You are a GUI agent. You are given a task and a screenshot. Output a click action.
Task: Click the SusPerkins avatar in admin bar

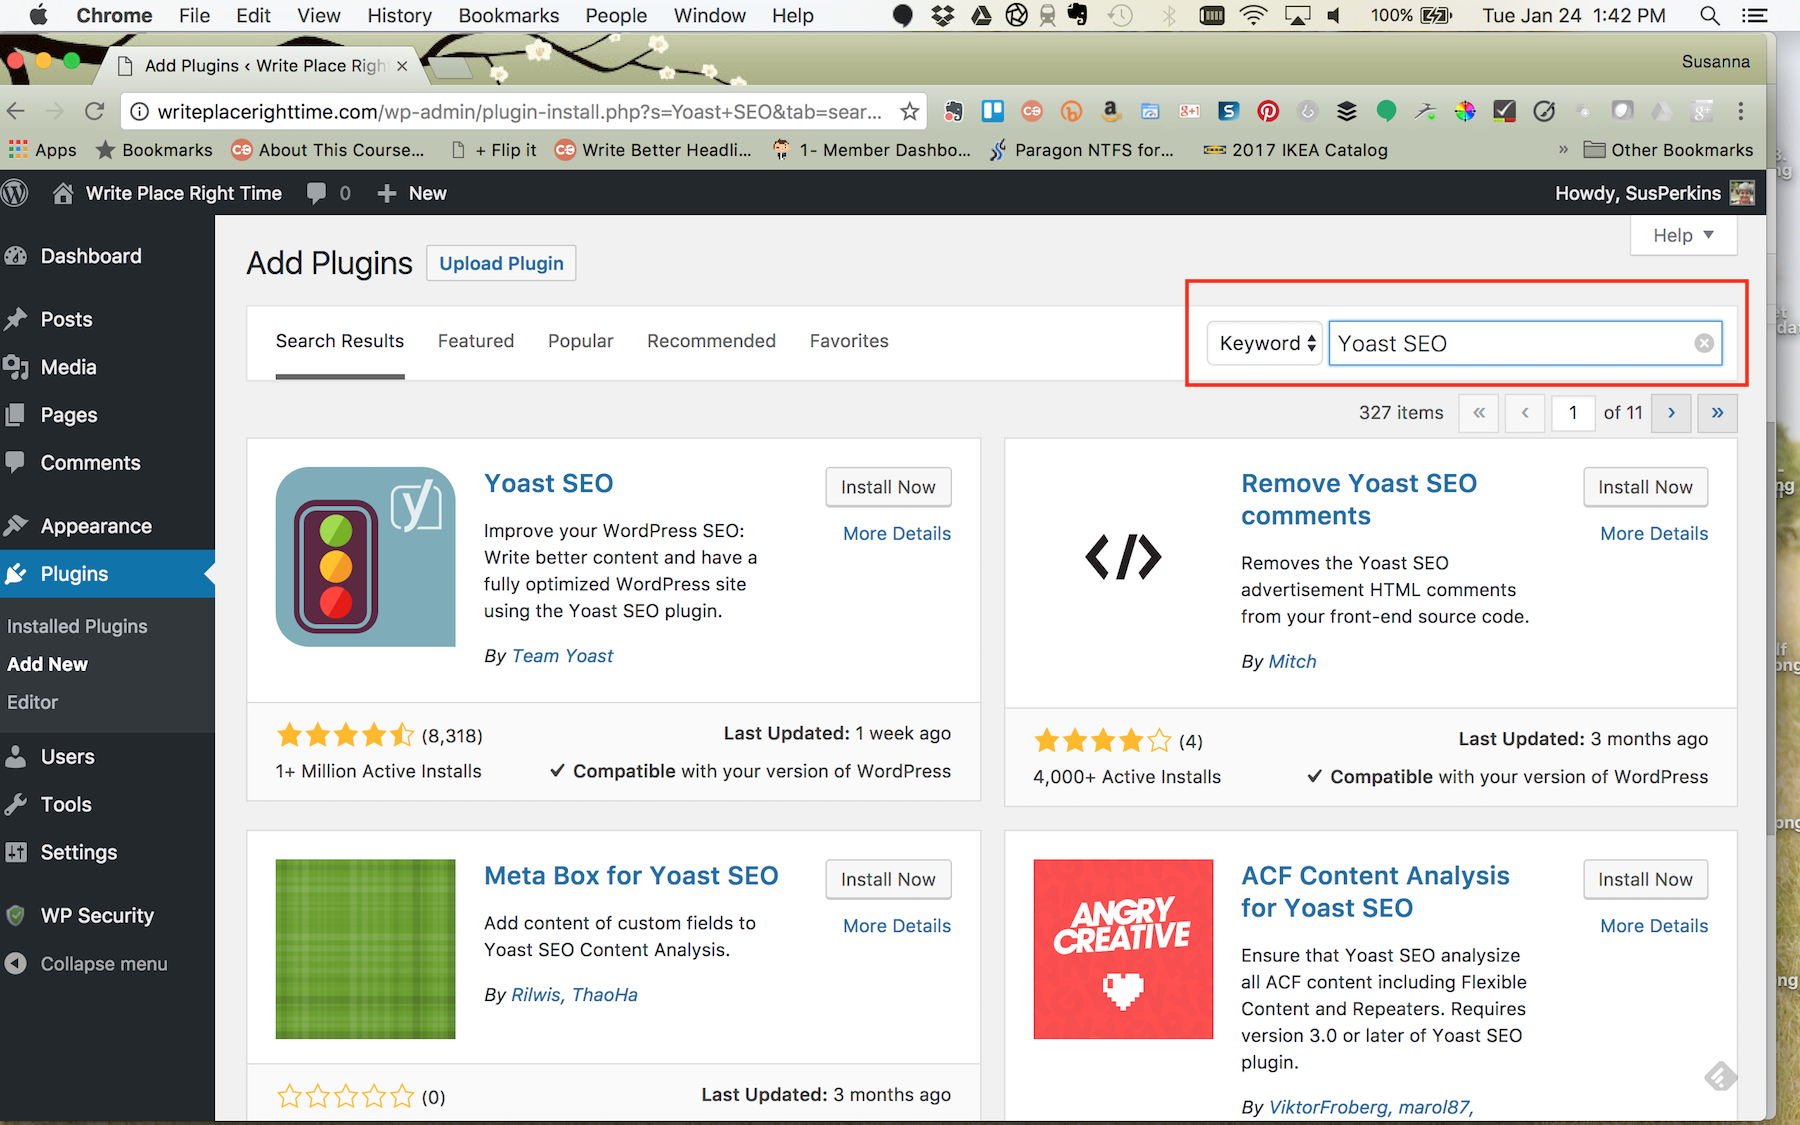[1742, 193]
